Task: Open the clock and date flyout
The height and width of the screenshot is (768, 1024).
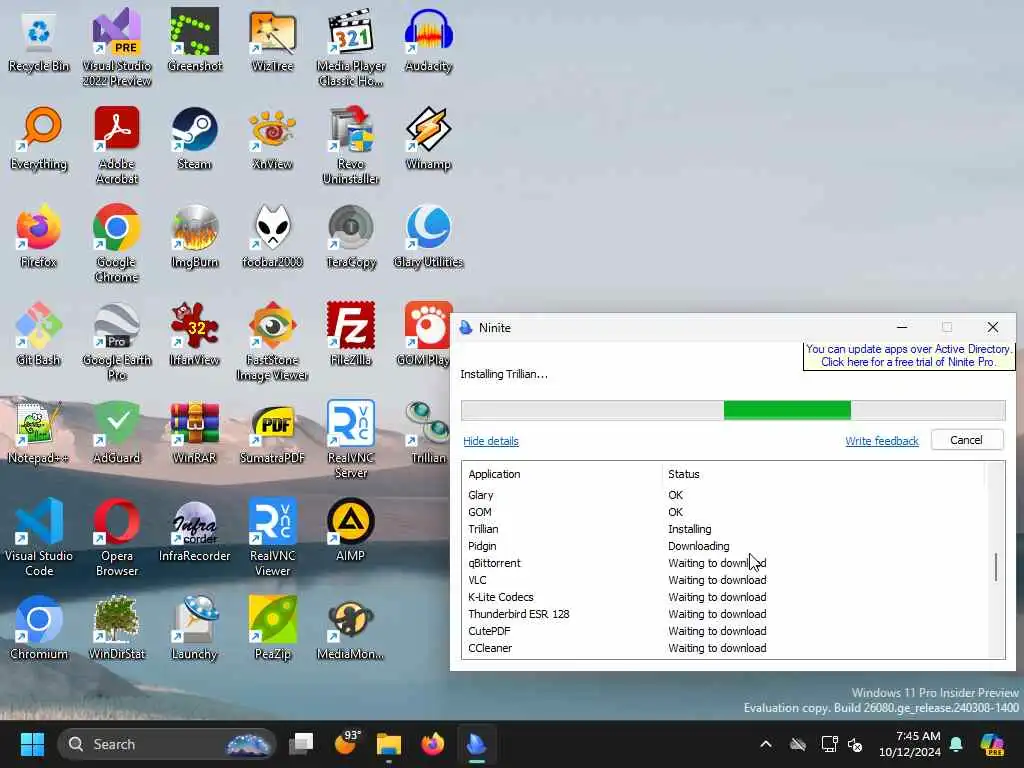Action: 910,744
